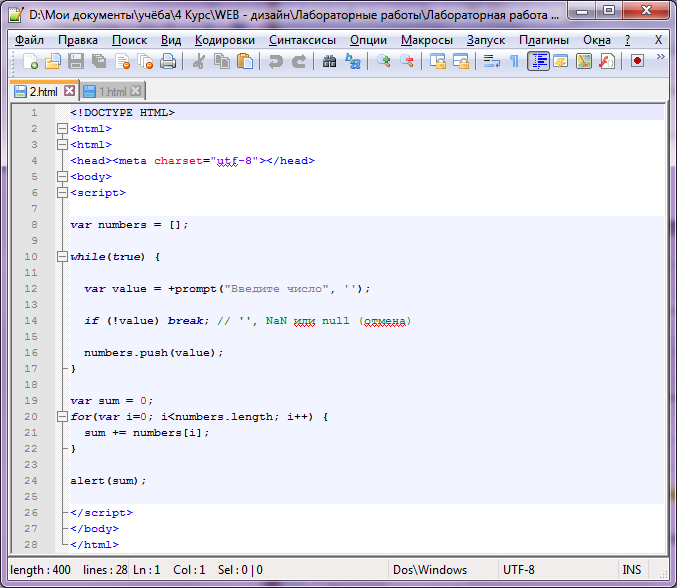Open Find with the binoculars icon
This screenshot has width=677, height=588.
click(x=330, y=62)
